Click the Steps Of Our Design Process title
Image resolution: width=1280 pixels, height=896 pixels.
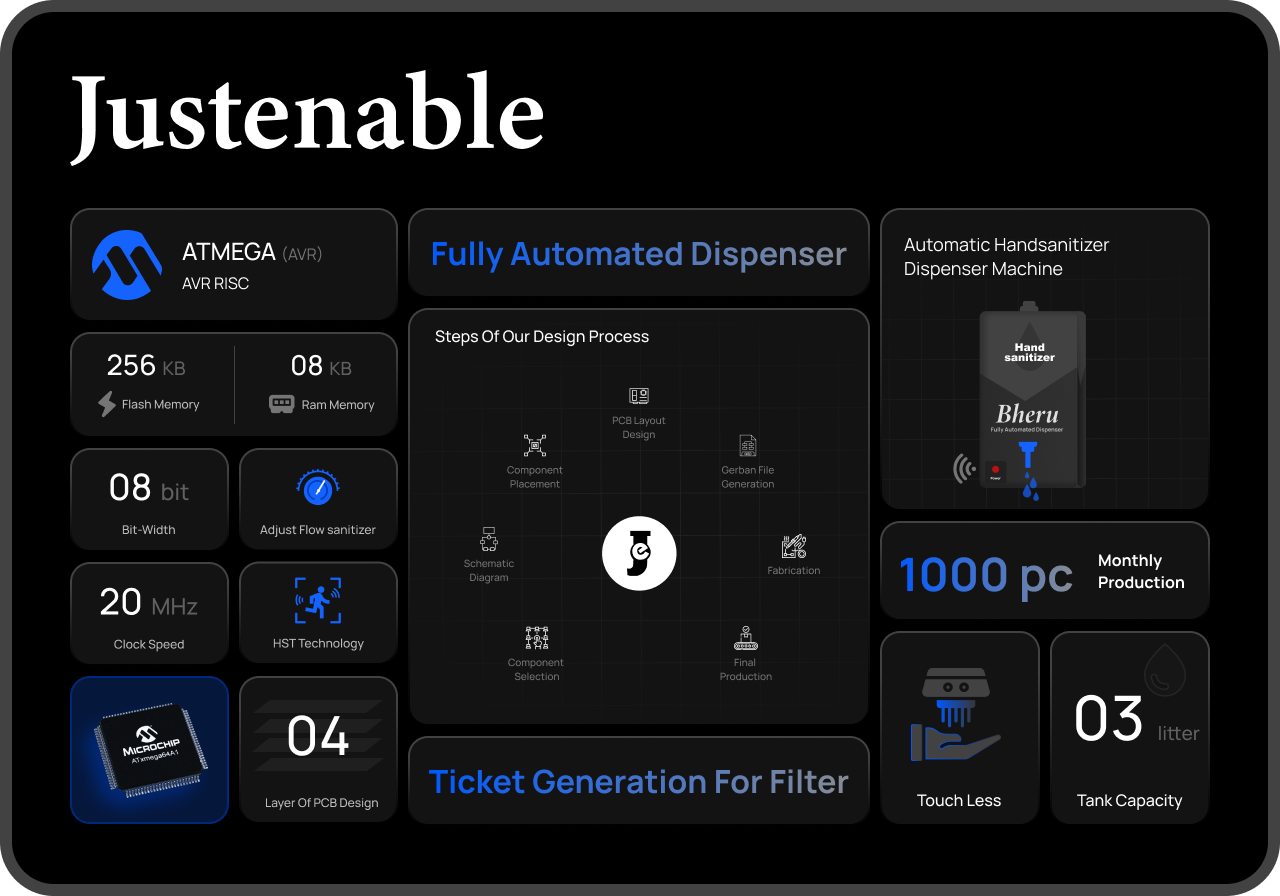pos(542,336)
